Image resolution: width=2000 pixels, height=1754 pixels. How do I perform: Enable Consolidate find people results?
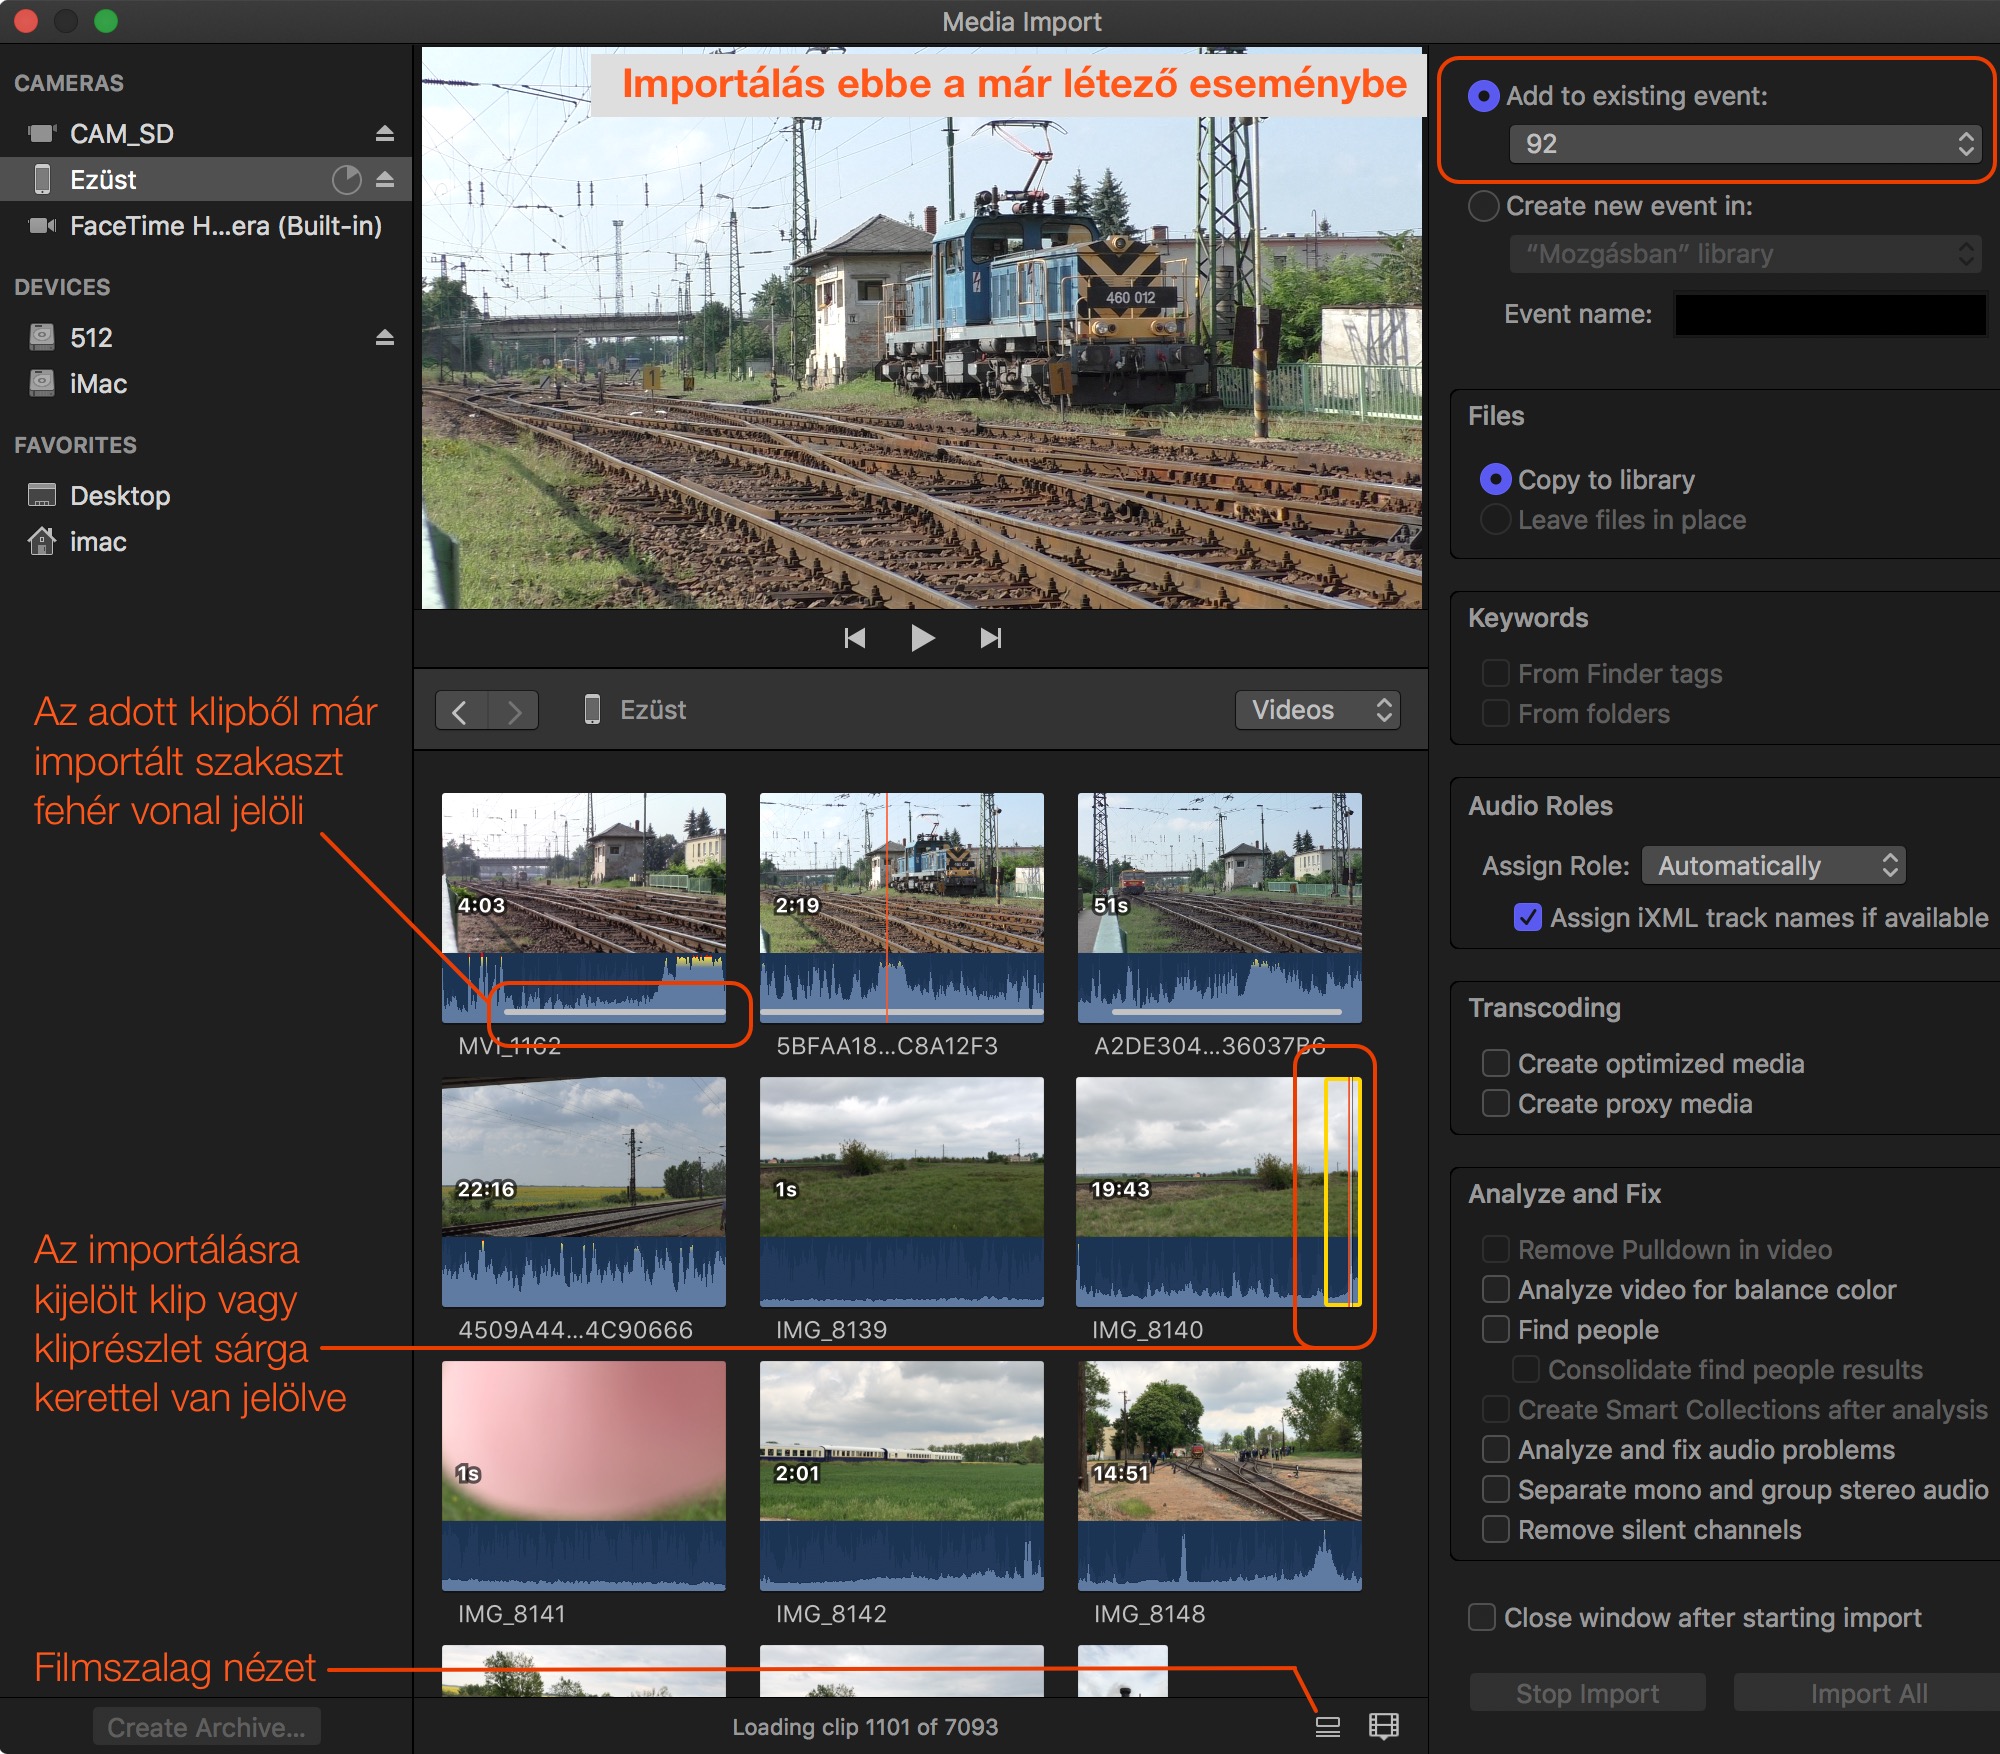pos(1526,1369)
